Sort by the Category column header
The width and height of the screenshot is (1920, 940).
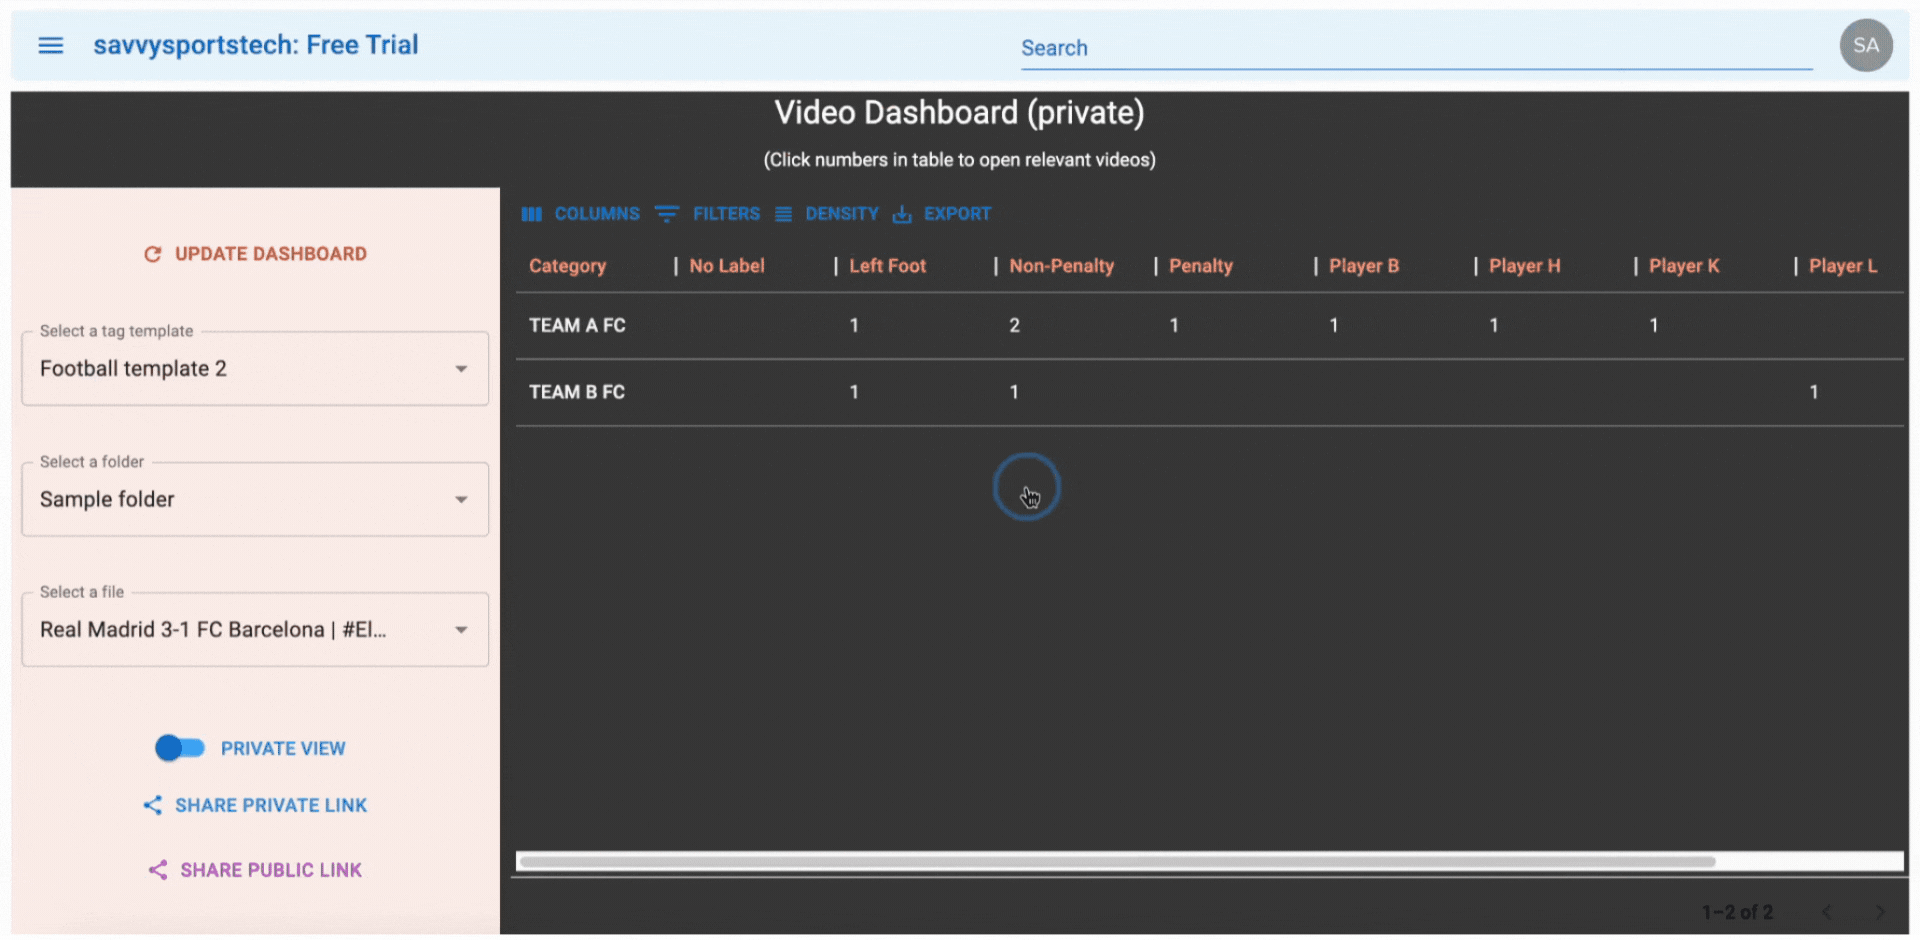567,266
